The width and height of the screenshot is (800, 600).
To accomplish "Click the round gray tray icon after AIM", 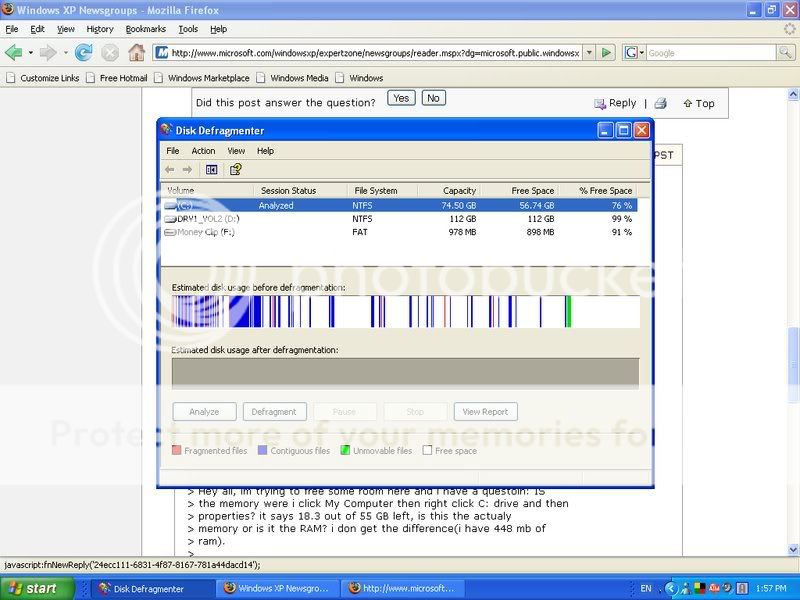I will [728, 589].
